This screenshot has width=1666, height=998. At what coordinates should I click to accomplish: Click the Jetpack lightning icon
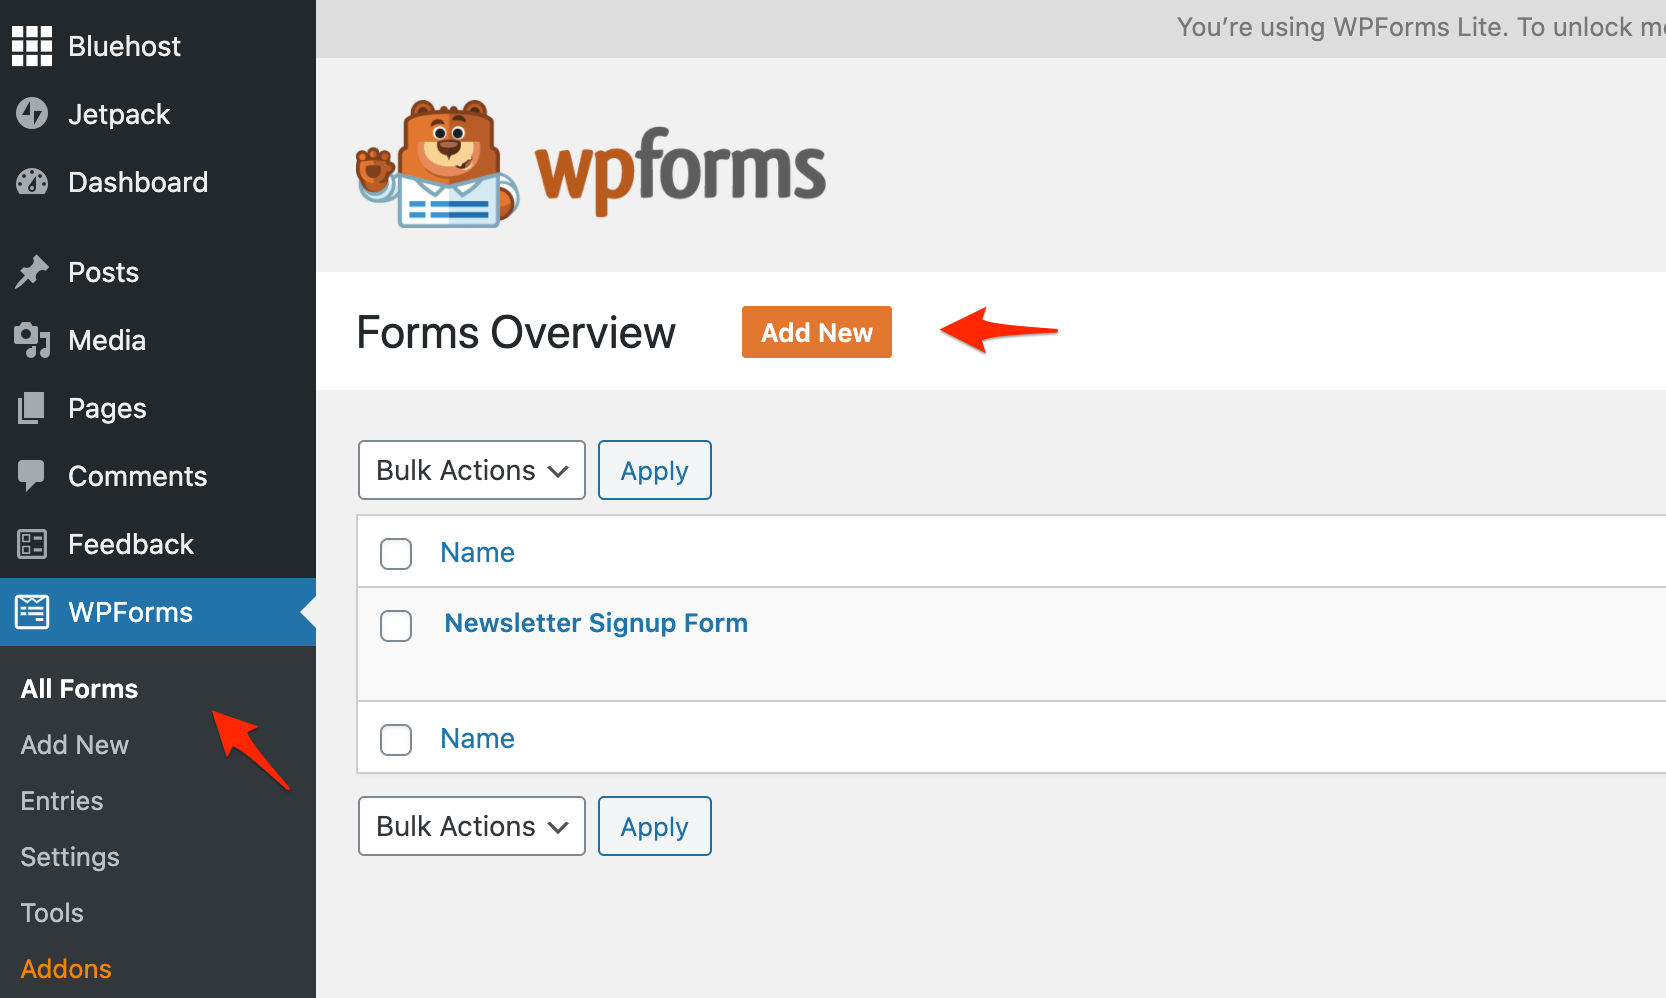pyautogui.click(x=32, y=114)
